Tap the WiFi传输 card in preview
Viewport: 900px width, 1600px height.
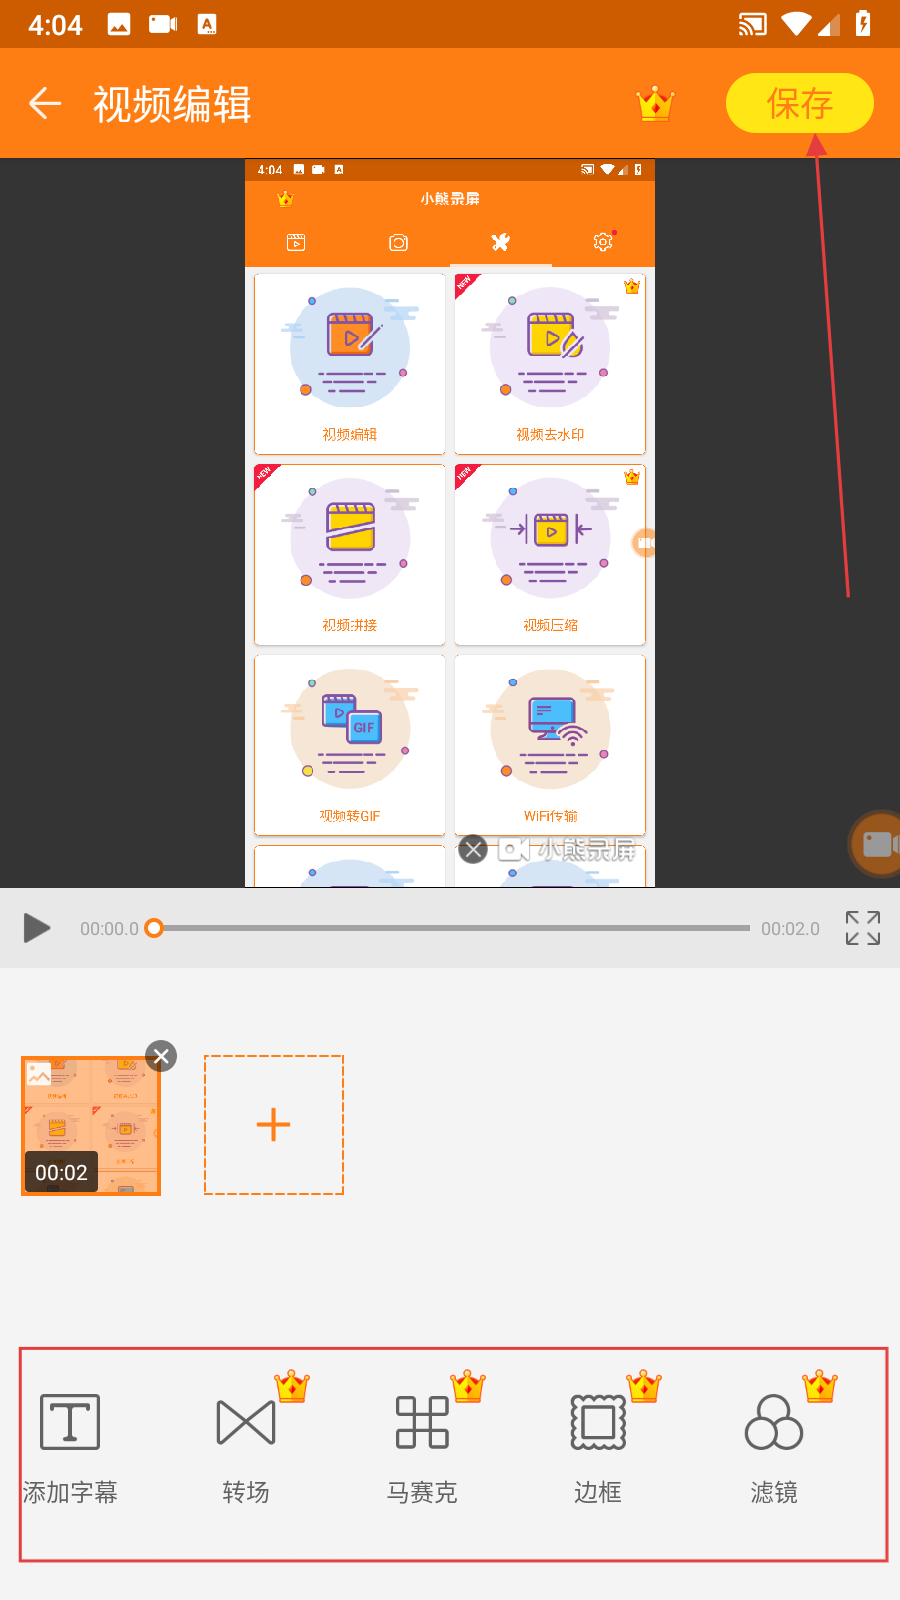[x=550, y=745]
